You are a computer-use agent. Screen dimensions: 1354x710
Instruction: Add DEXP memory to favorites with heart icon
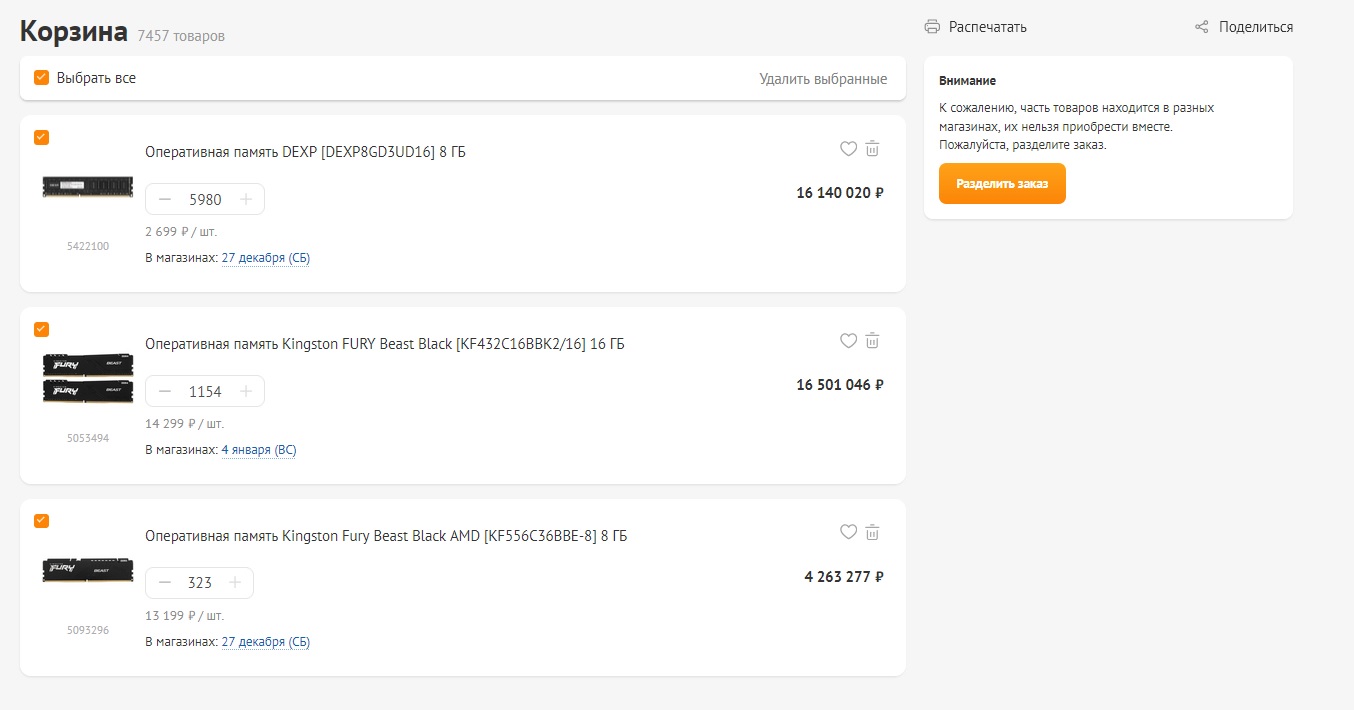click(848, 149)
